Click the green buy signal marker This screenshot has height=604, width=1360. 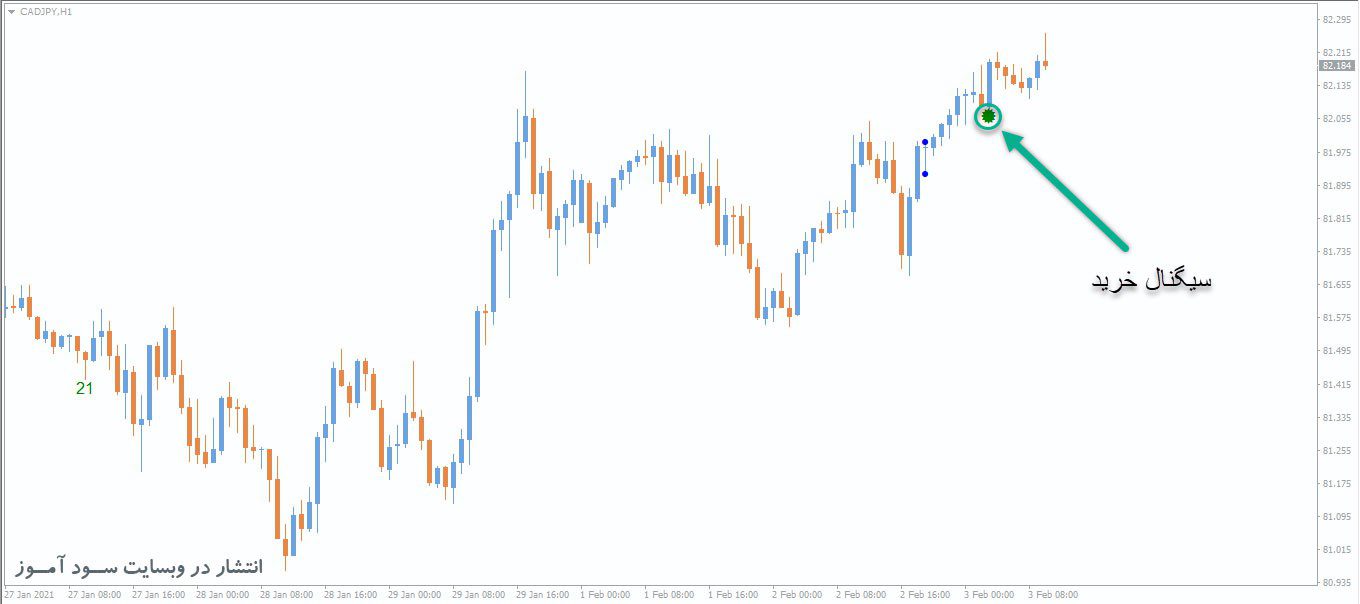point(988,117)
